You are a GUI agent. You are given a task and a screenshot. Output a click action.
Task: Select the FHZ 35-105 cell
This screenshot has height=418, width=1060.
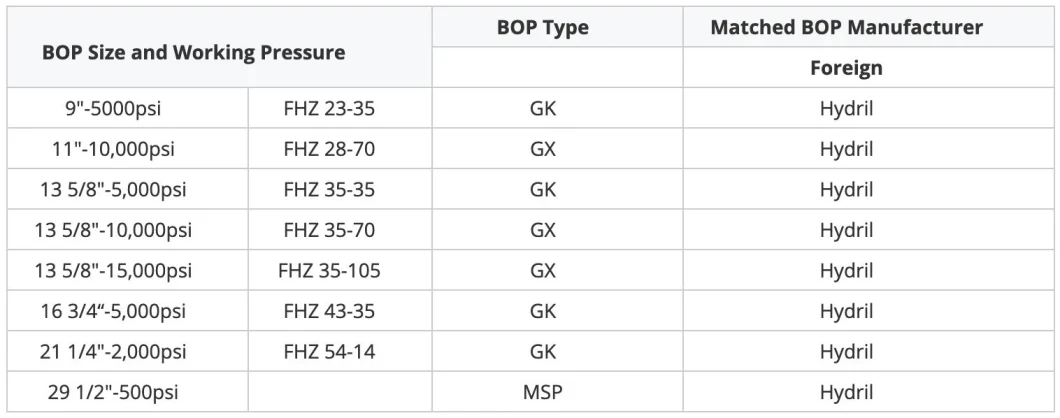tap(329, 270)
